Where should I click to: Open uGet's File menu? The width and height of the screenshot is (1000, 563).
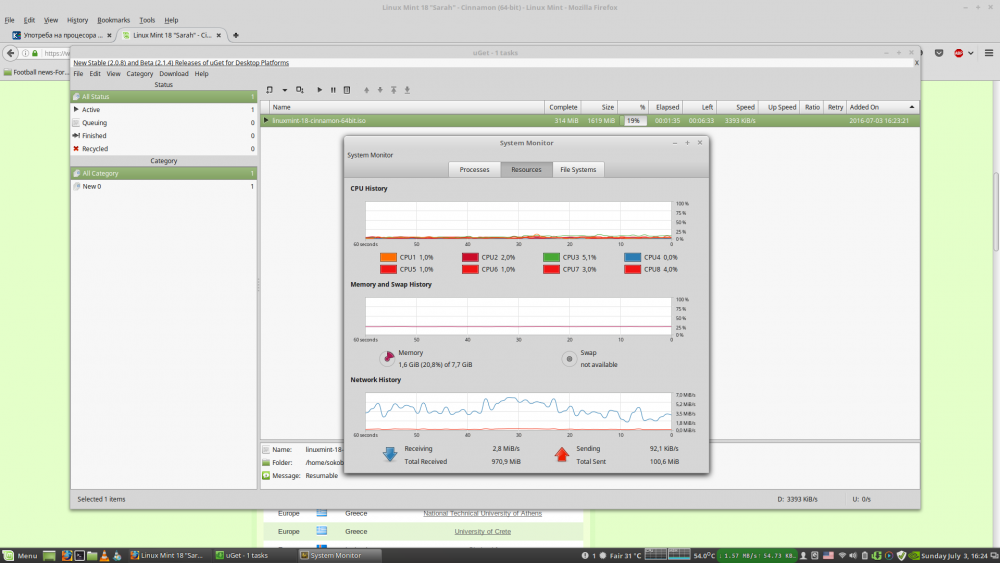pyautogui.click(x=78, y=74)
